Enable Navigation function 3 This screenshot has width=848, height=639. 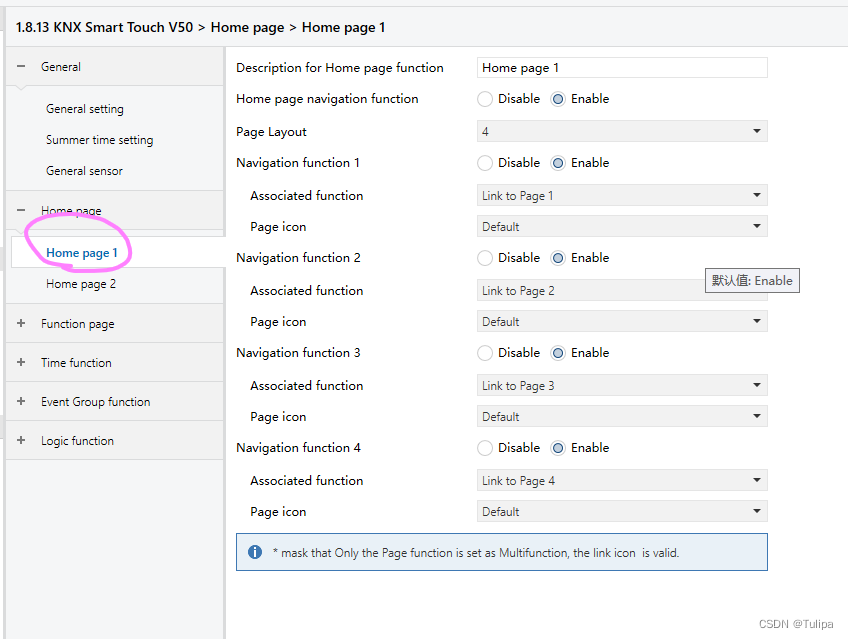(558, 353)
